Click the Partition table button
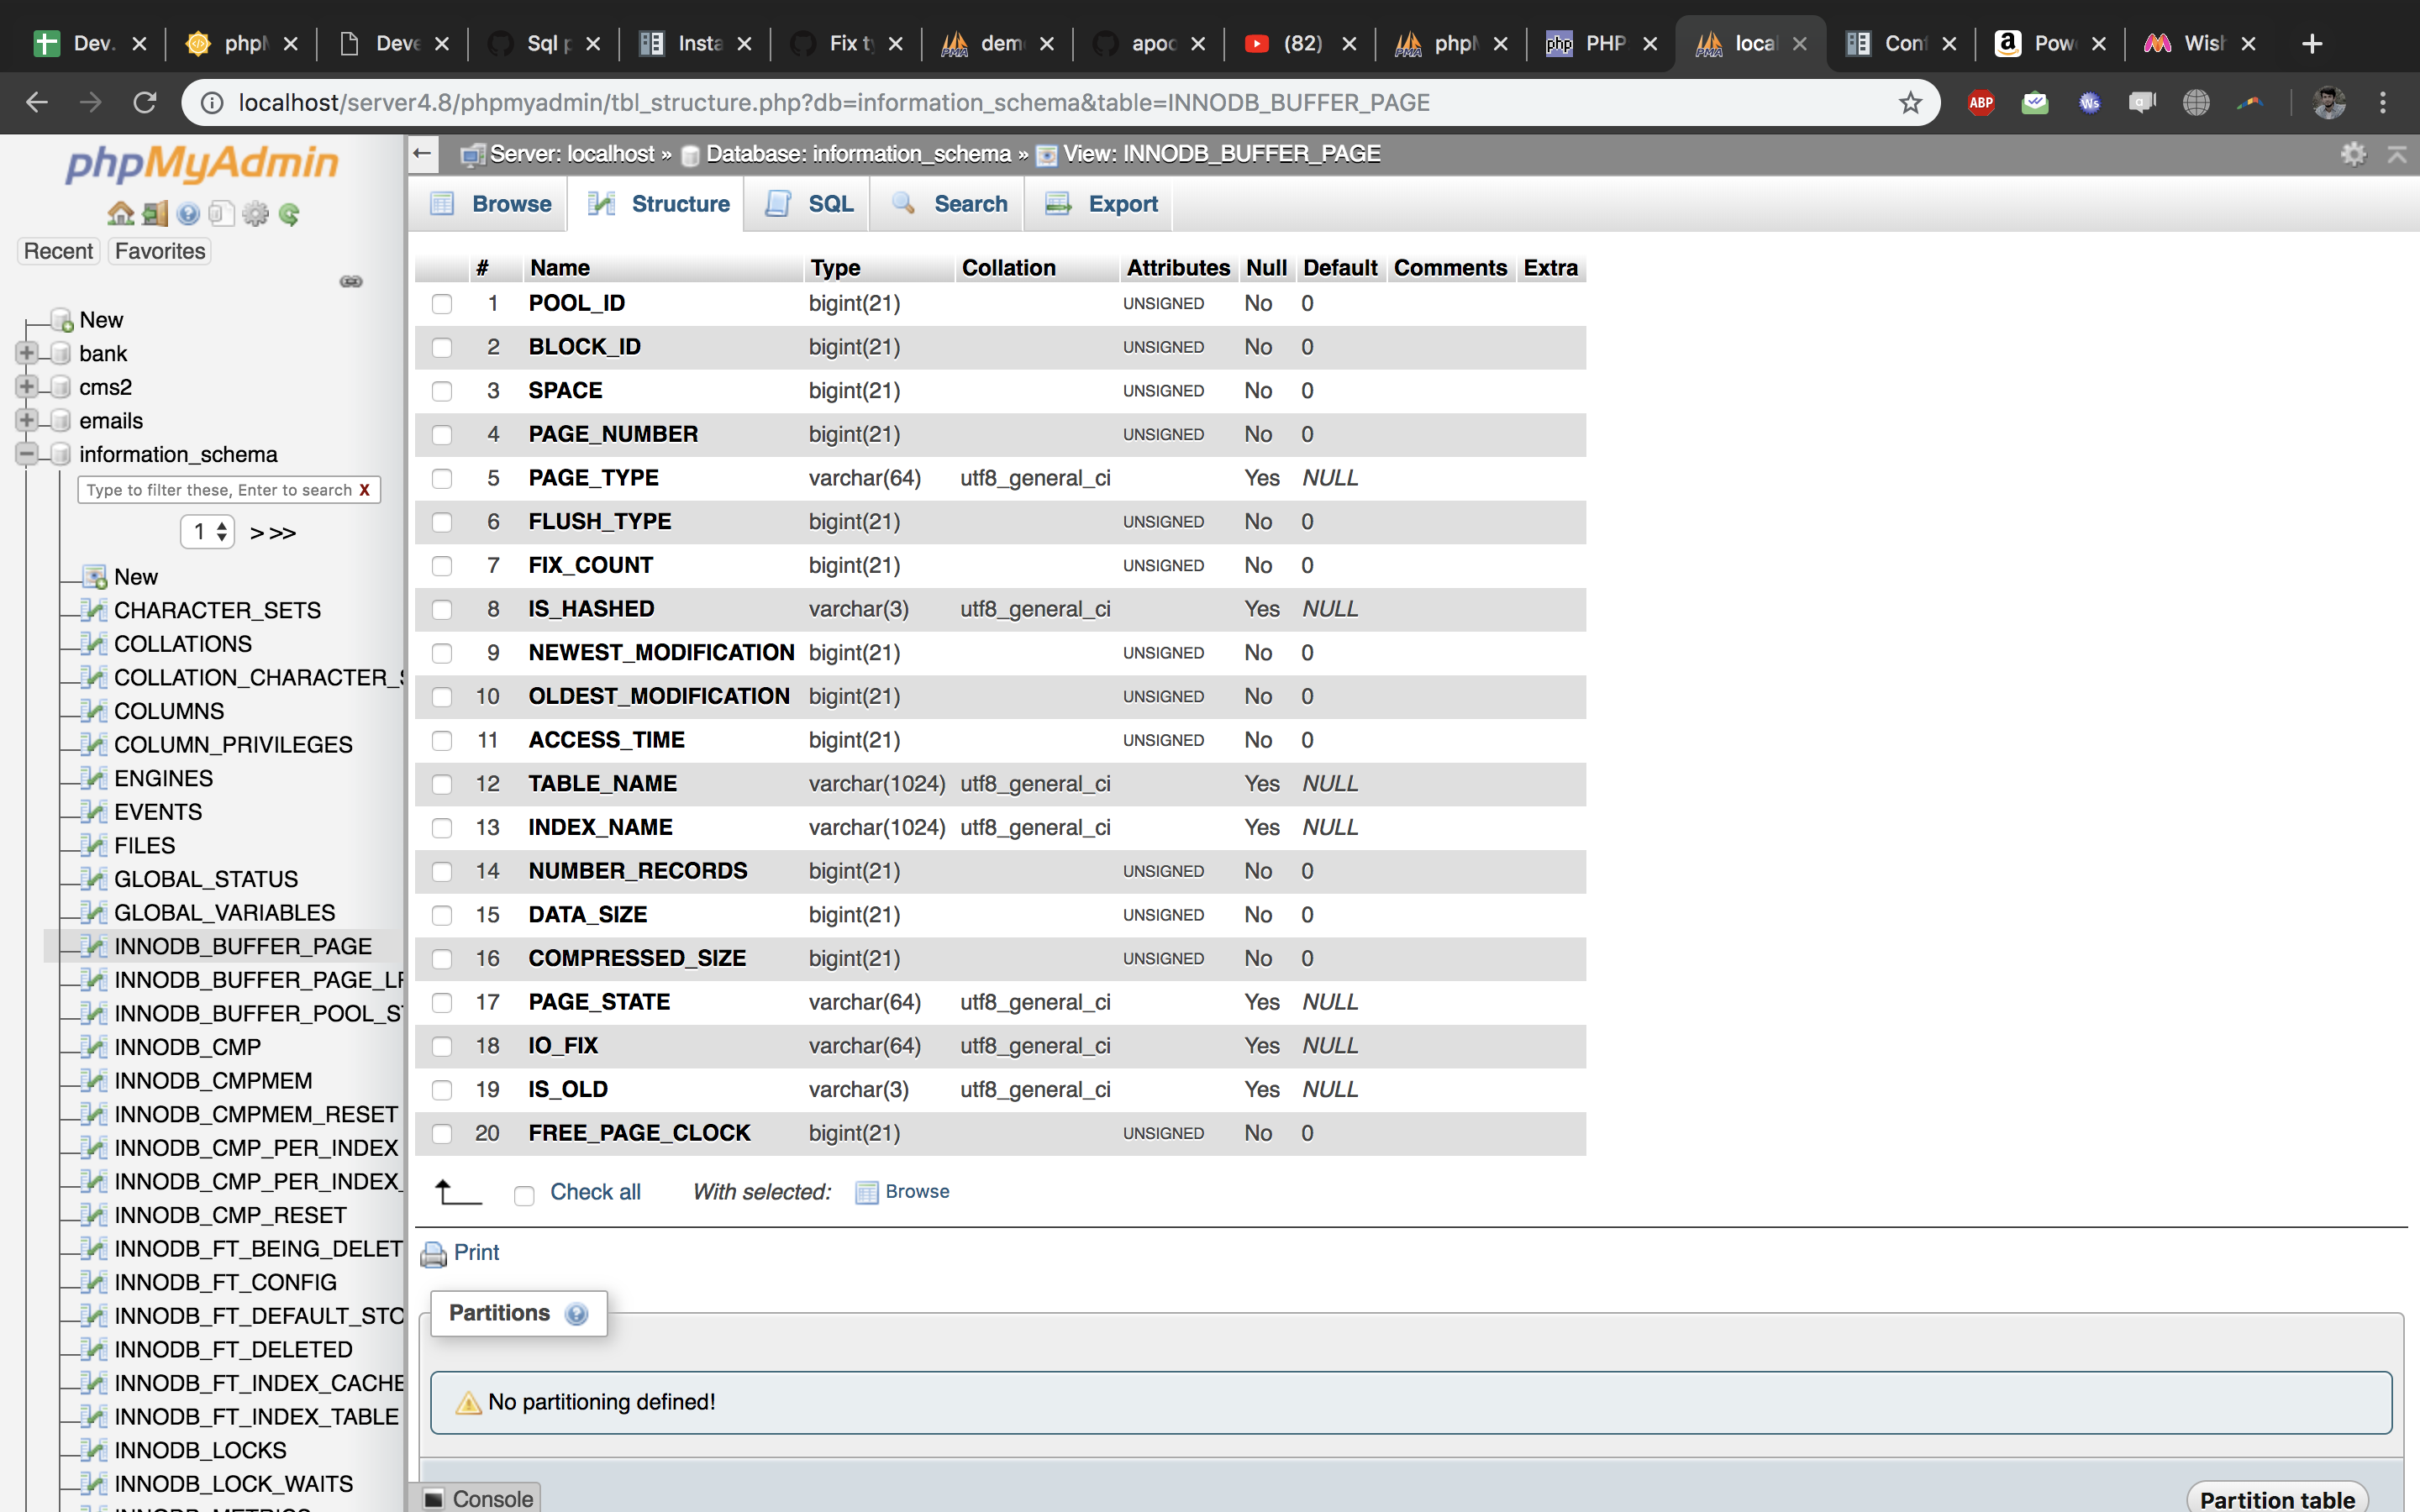2420x1512 pixels. pyautogui.click(x=2277, y=1498)
